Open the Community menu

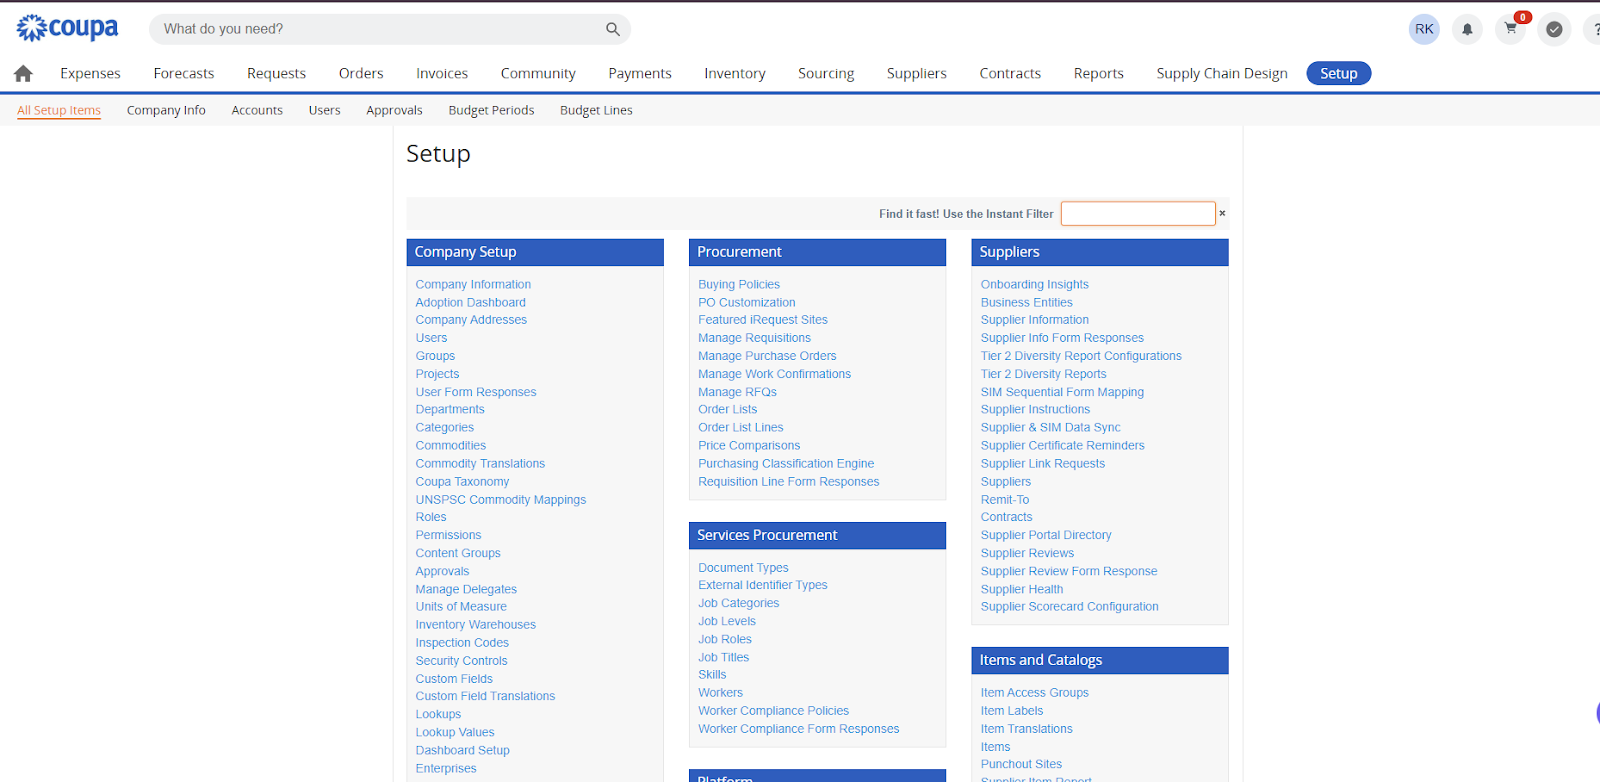(538, 73)
